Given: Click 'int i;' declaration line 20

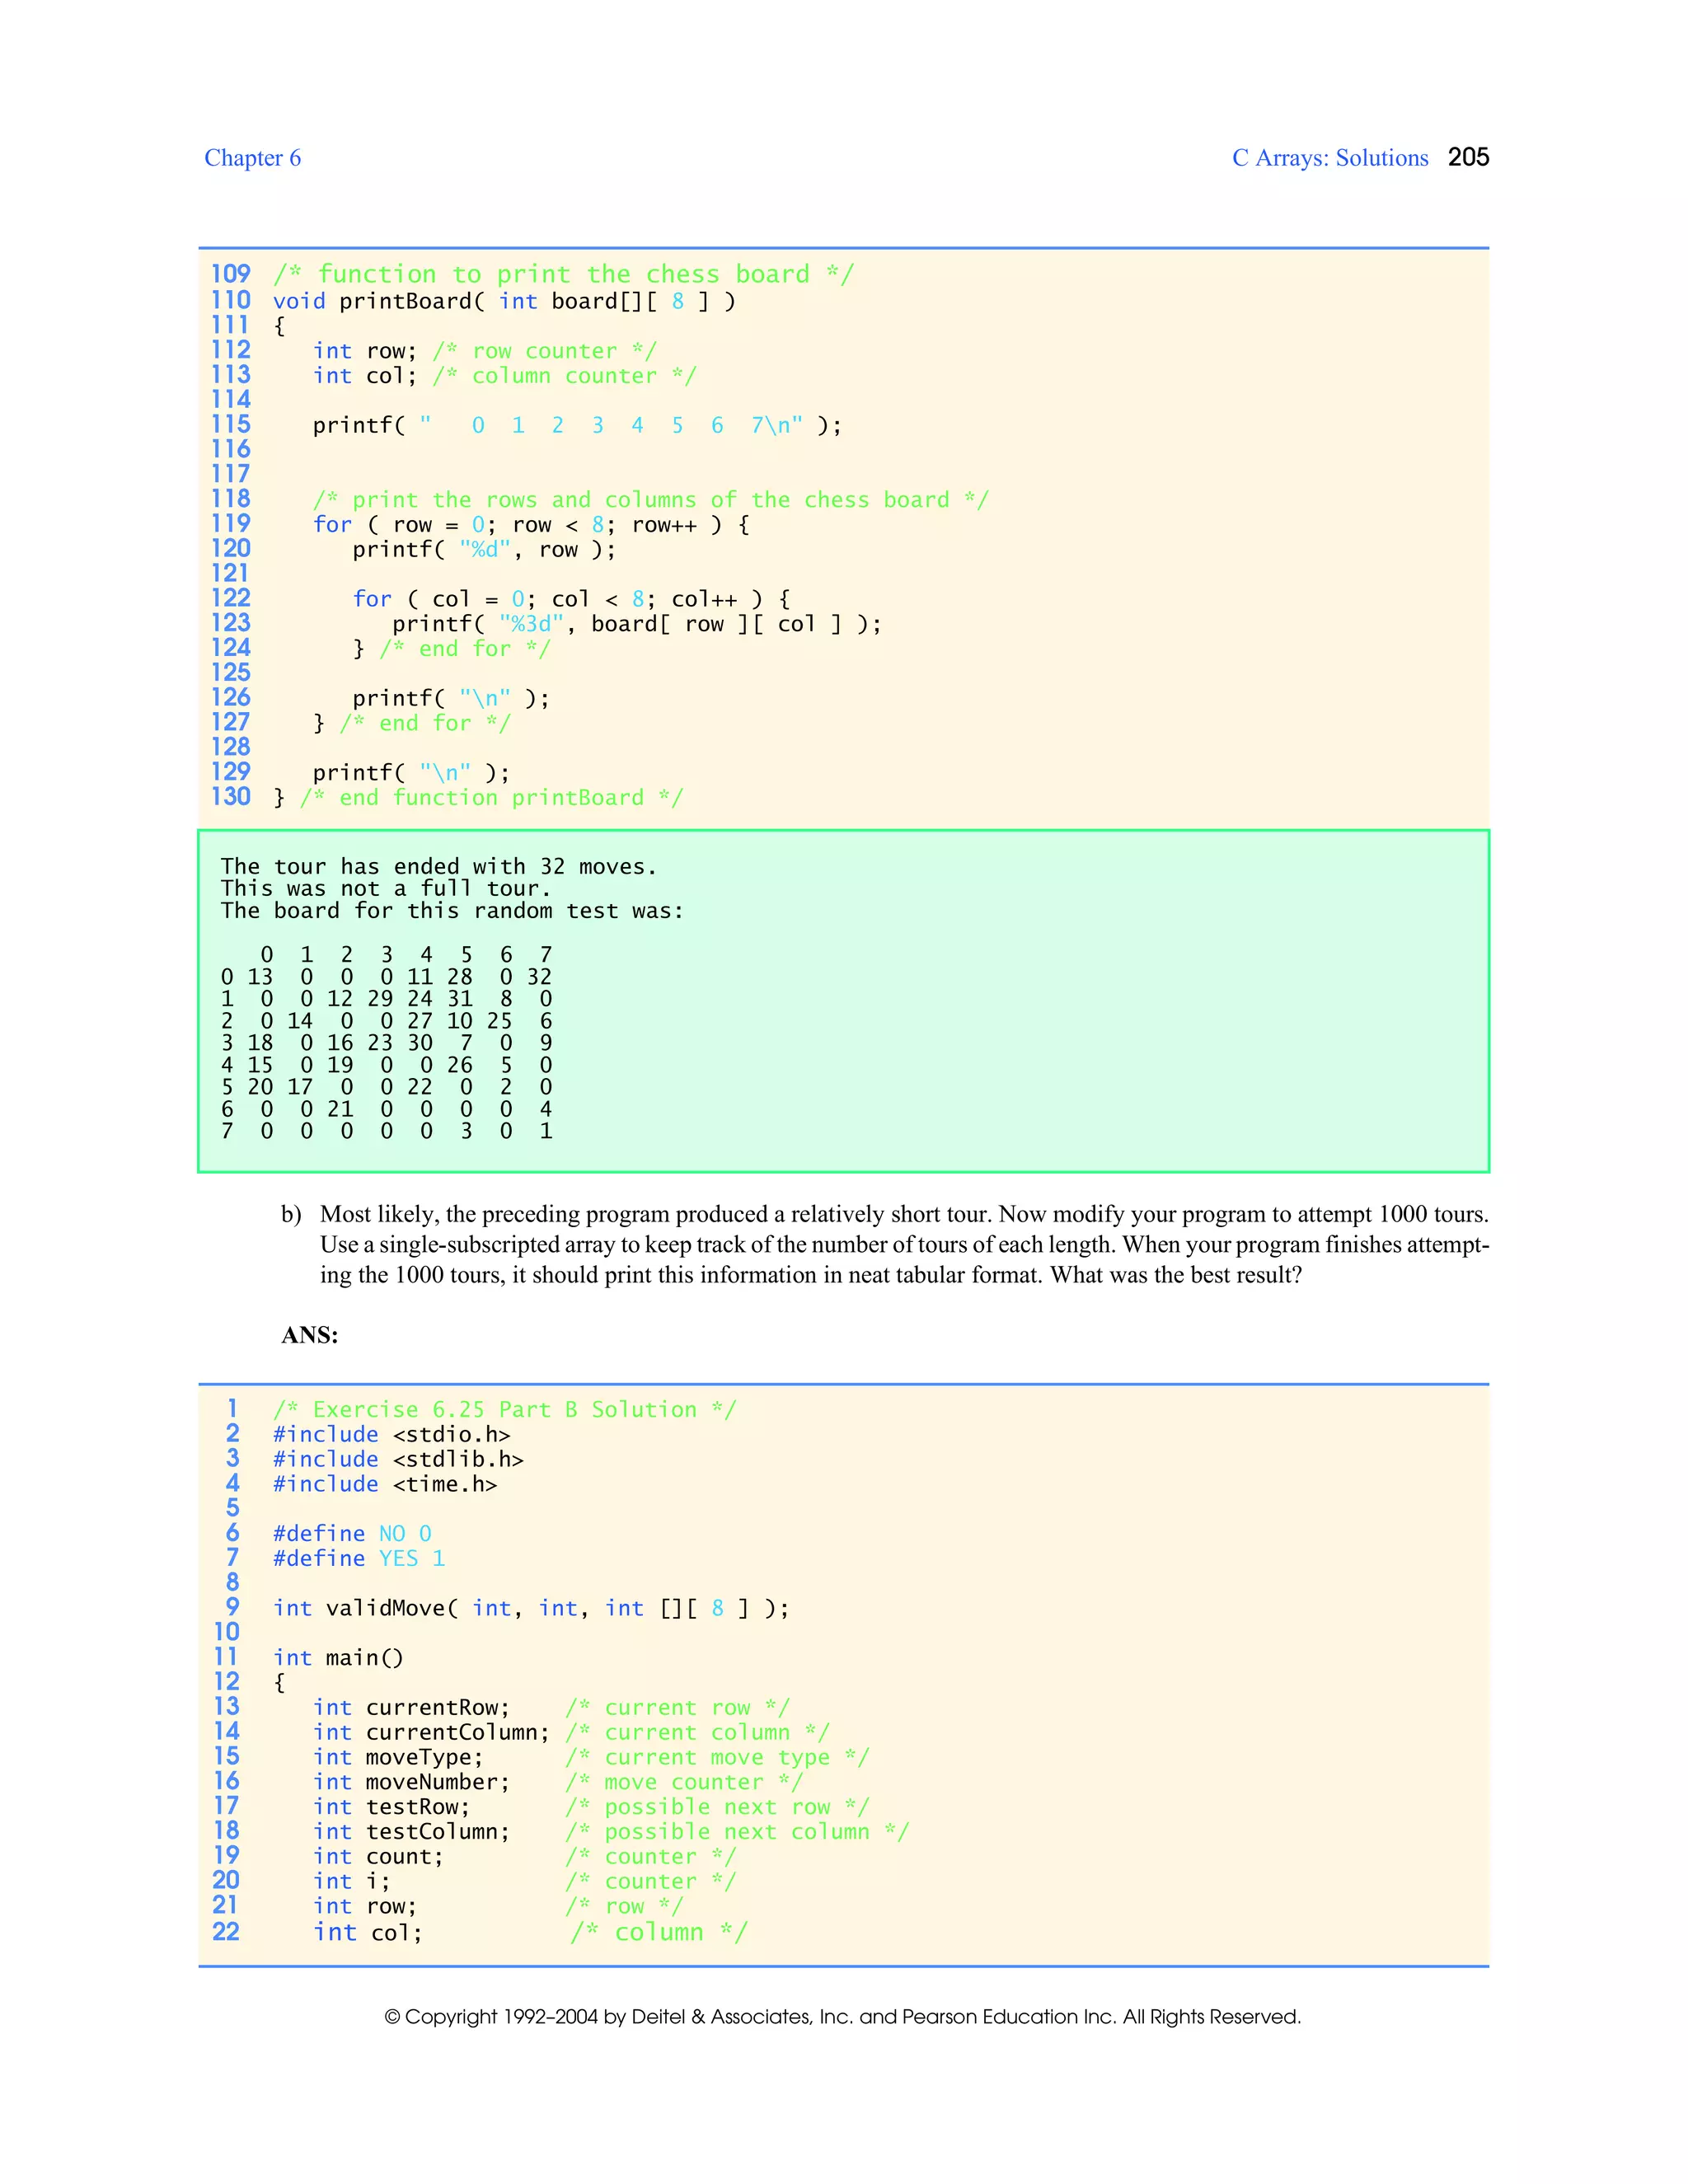Looking at the screenshot, I should pos(352,1882).
